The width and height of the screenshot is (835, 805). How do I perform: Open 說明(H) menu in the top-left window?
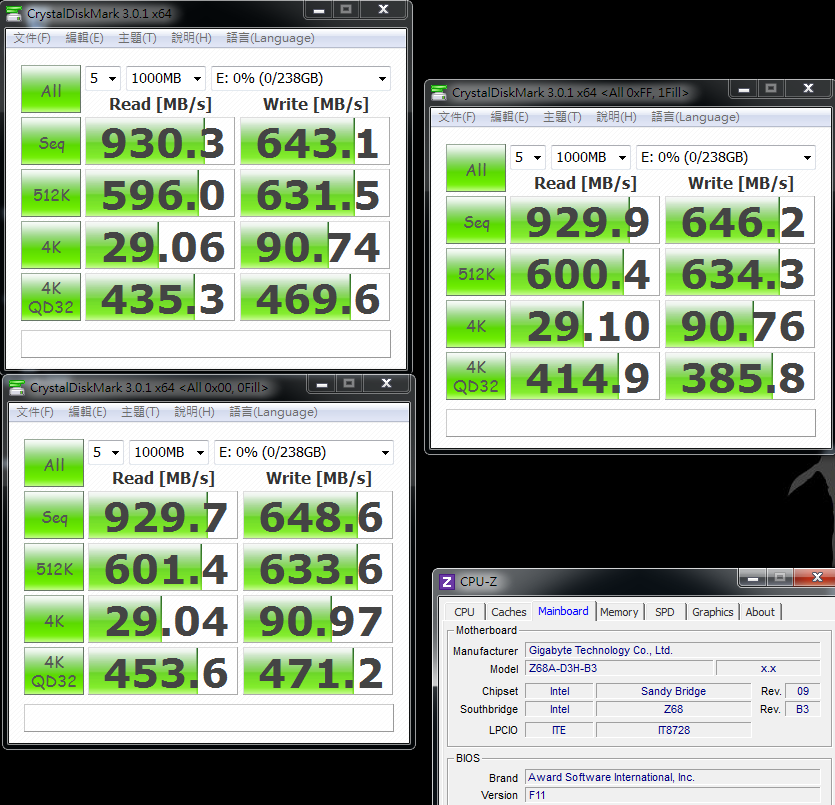191,38
